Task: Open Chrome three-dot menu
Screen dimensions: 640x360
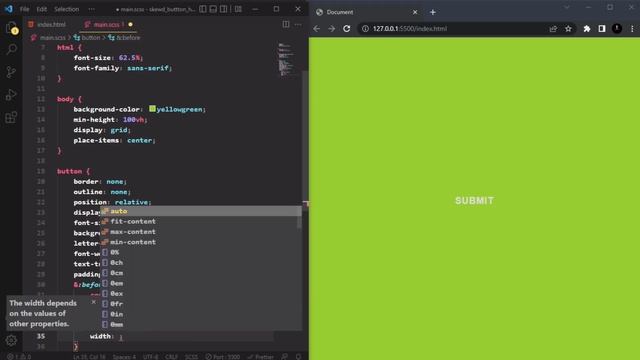Action: point(632,29)
